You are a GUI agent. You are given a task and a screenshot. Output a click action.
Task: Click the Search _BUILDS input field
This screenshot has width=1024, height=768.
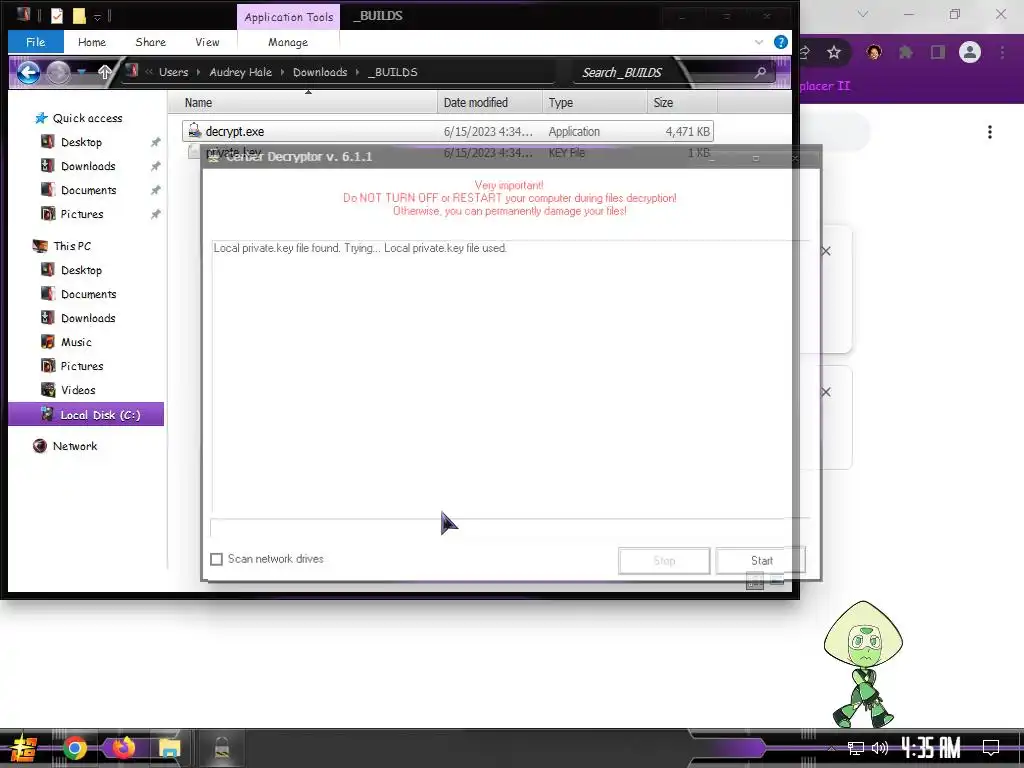[663, 72]
